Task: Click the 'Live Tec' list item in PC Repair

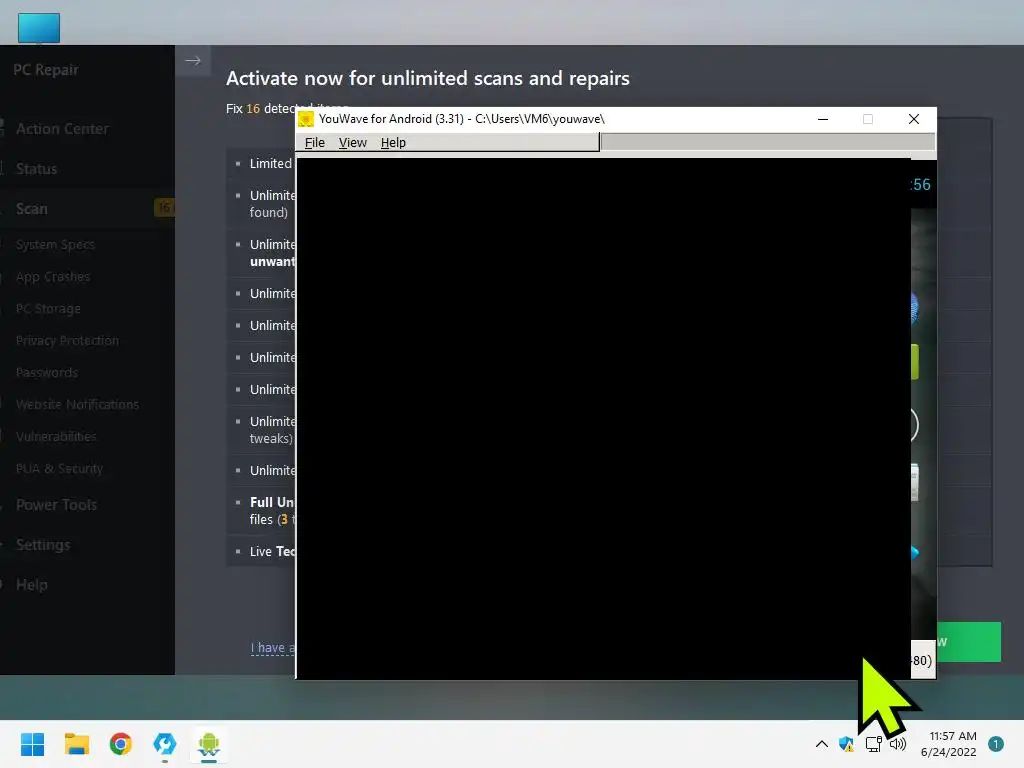Action: point(272,551)
